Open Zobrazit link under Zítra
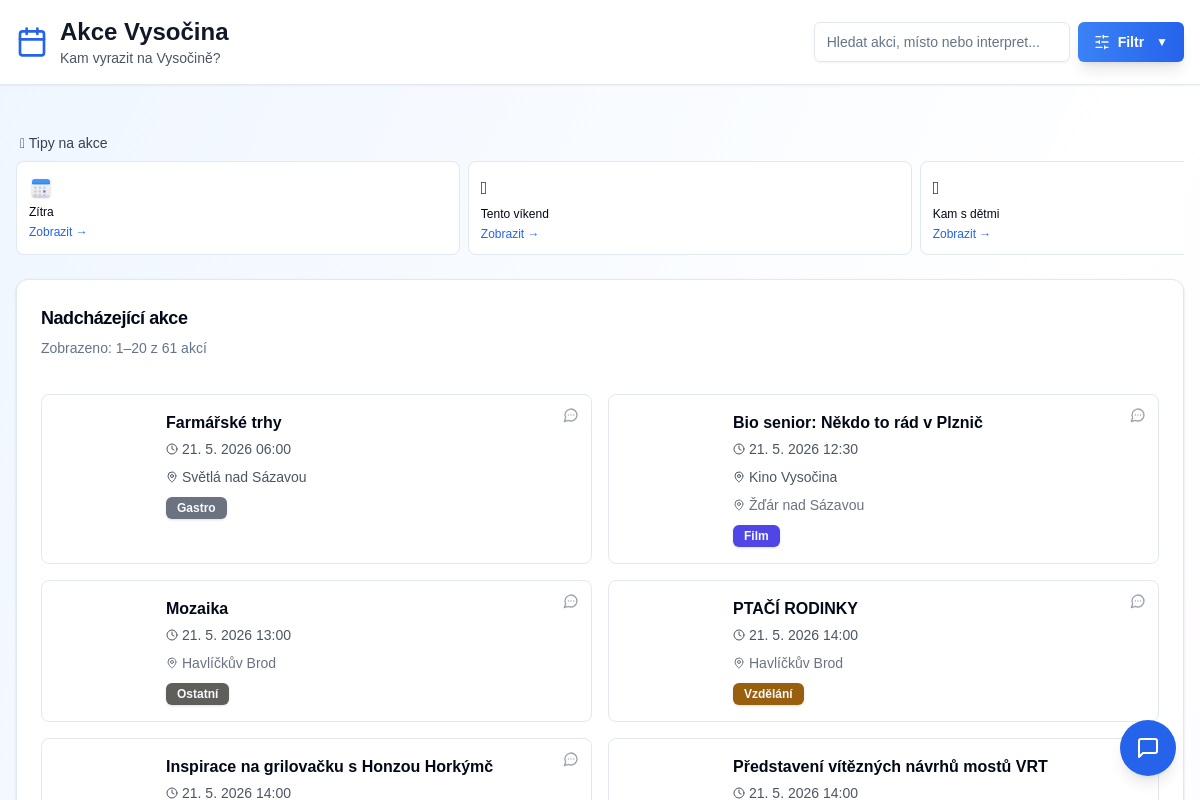The height and width of the screenshot is (800, 1200). (x=58, y=232)
